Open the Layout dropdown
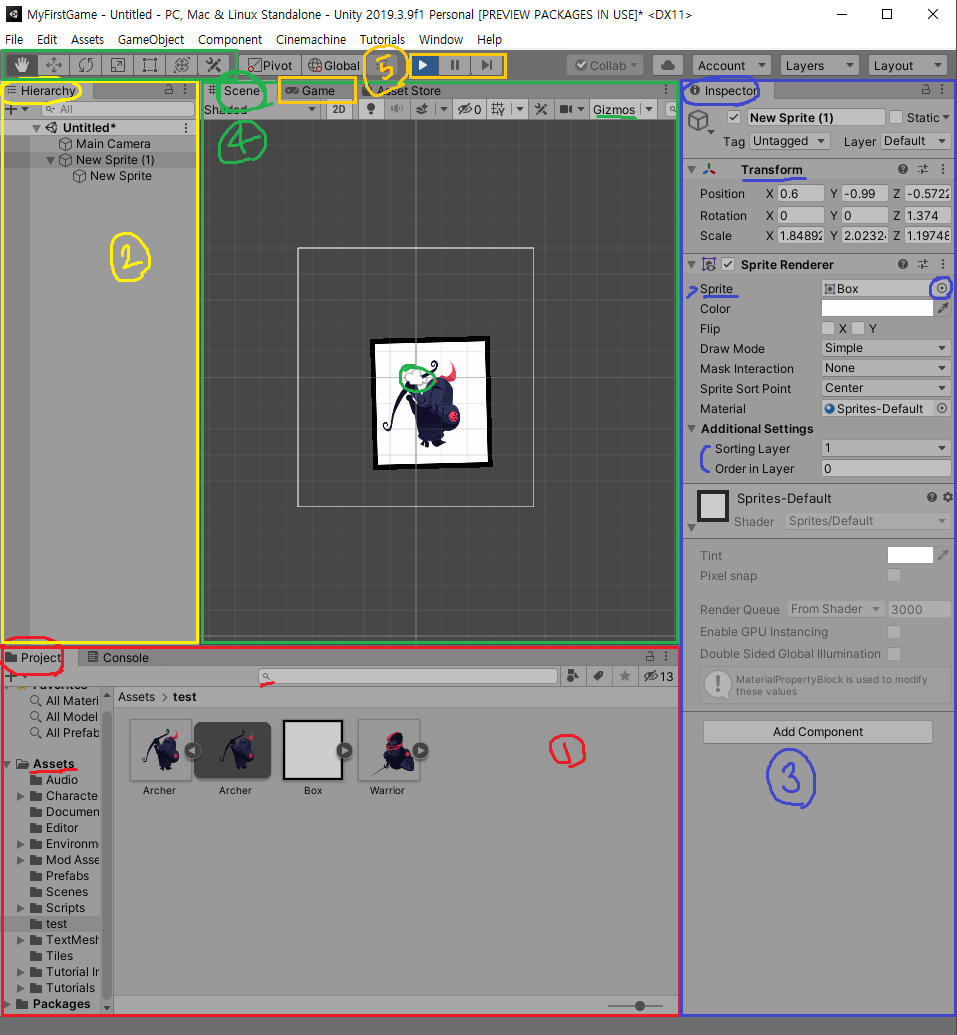The width and height of the screenshot is (957, 1035). pyautogui.click(x=908, y=65)
